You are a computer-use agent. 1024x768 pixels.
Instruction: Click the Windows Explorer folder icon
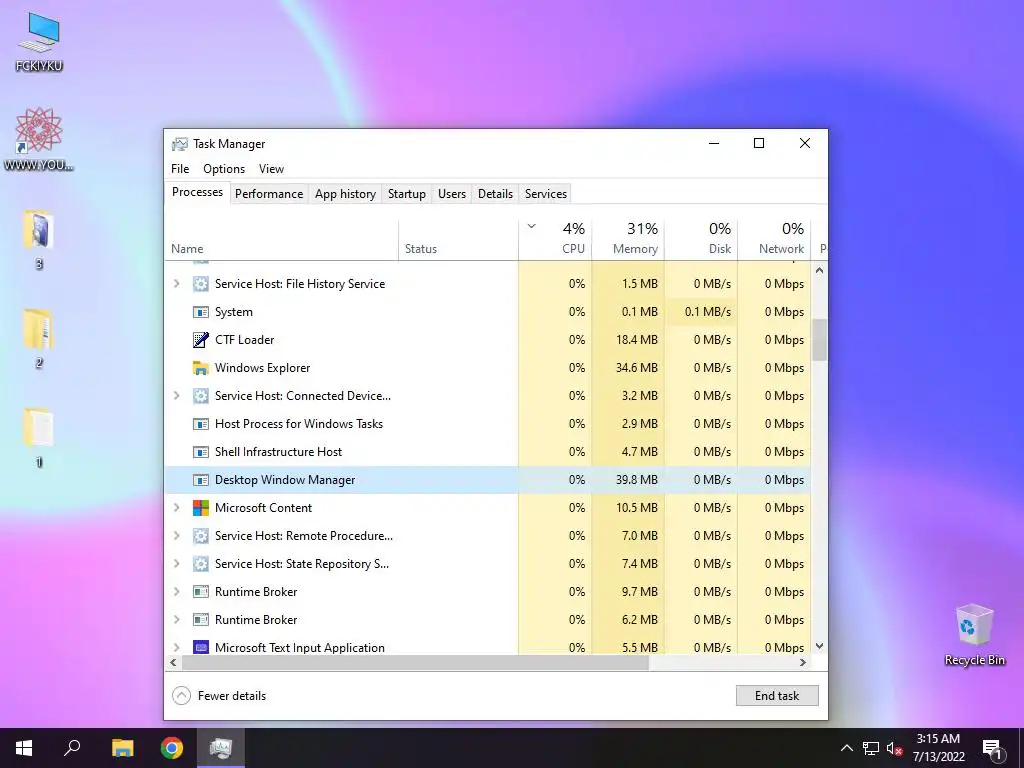click(x=200, y=368)
